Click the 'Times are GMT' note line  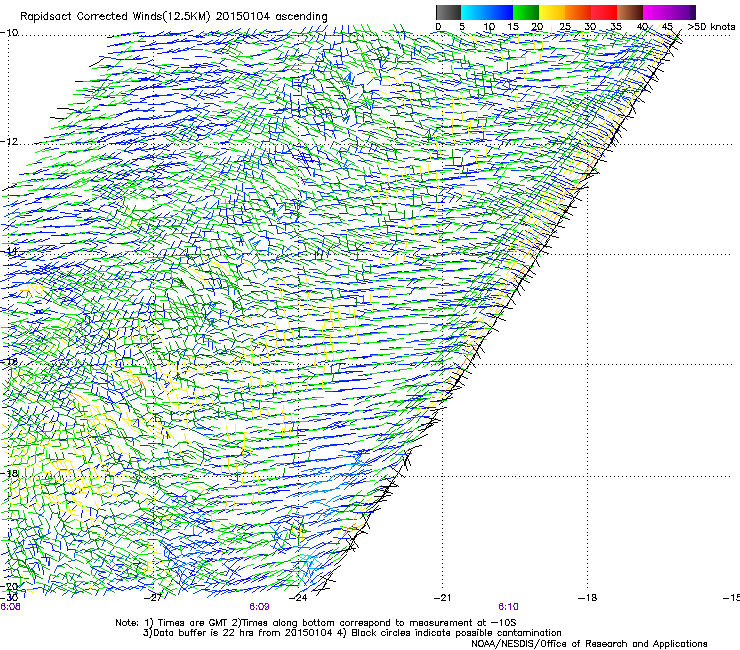[x=316, y=623]
